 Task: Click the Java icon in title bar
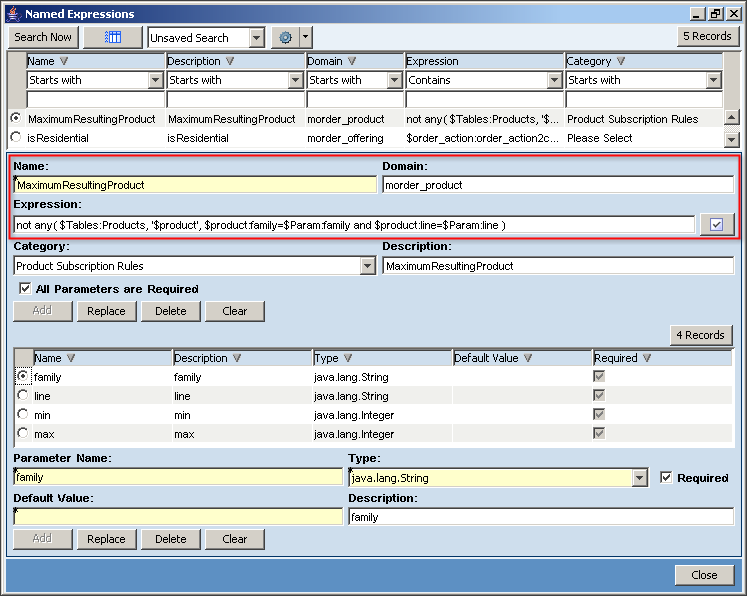pyautogui.click(x=12, y=14)
